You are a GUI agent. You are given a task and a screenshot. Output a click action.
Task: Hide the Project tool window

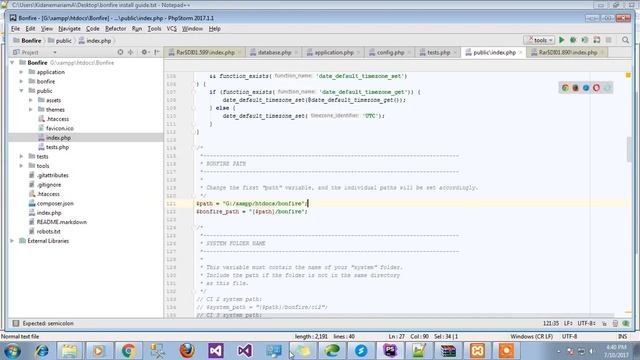(x=157, y=52)
